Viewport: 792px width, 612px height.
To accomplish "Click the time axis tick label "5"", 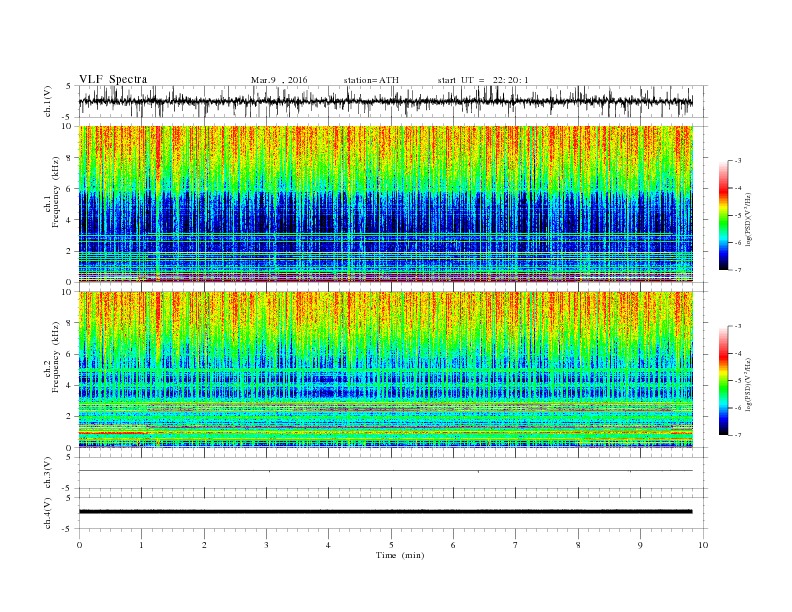I will pyautogui.click(x=391, y=545).
